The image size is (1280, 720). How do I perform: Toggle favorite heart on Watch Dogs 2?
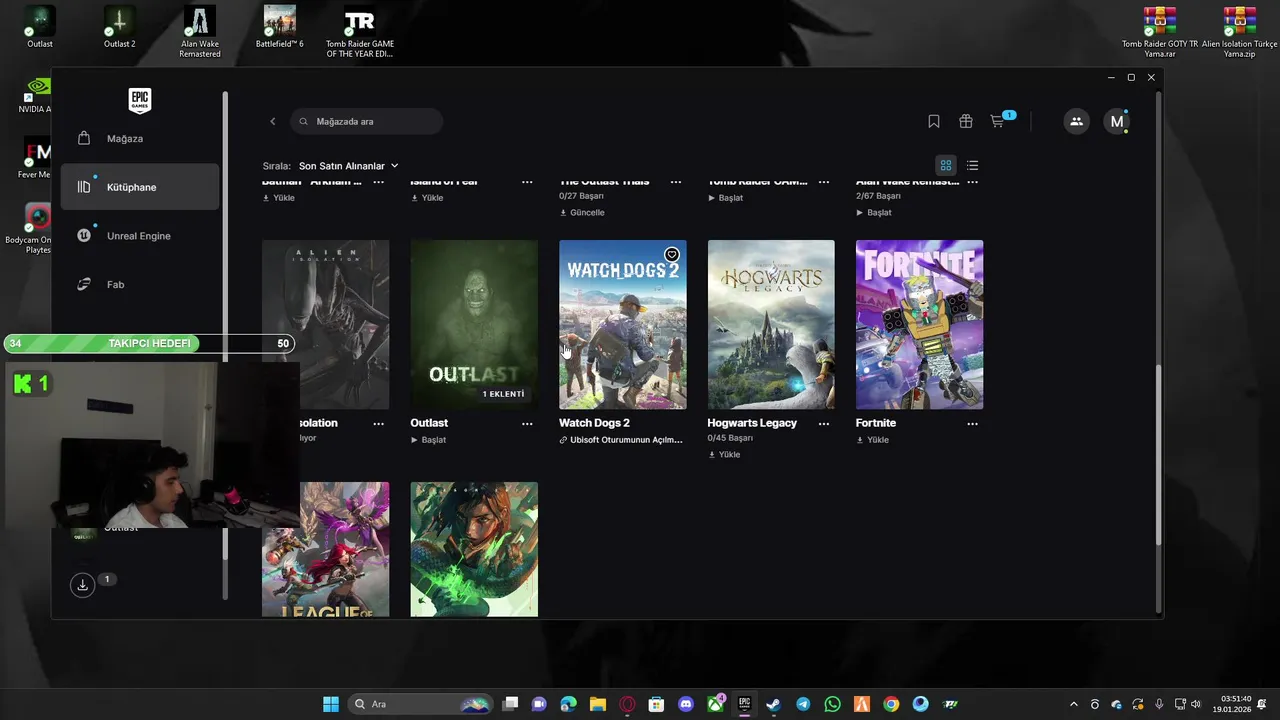point(672,254)
